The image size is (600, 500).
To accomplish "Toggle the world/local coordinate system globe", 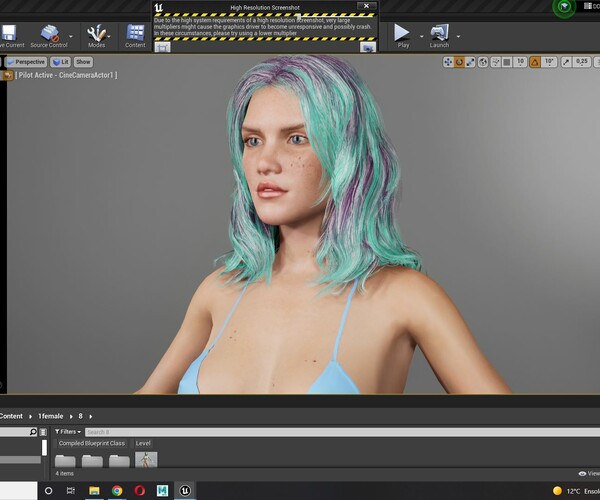I will coord(483,62).
